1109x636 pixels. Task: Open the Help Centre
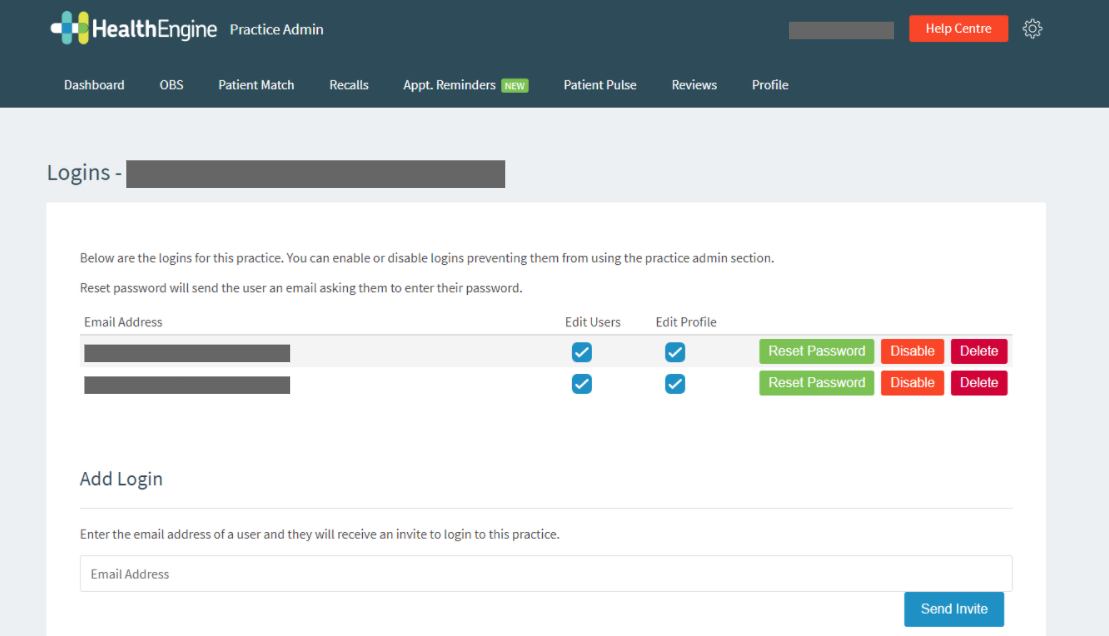pyautogui.click(x=958, y=28)
